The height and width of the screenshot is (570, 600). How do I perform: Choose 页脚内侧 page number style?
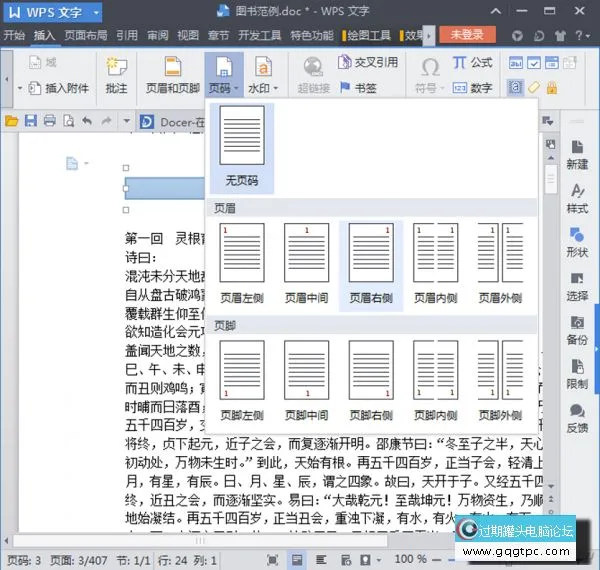pos(435,382)
